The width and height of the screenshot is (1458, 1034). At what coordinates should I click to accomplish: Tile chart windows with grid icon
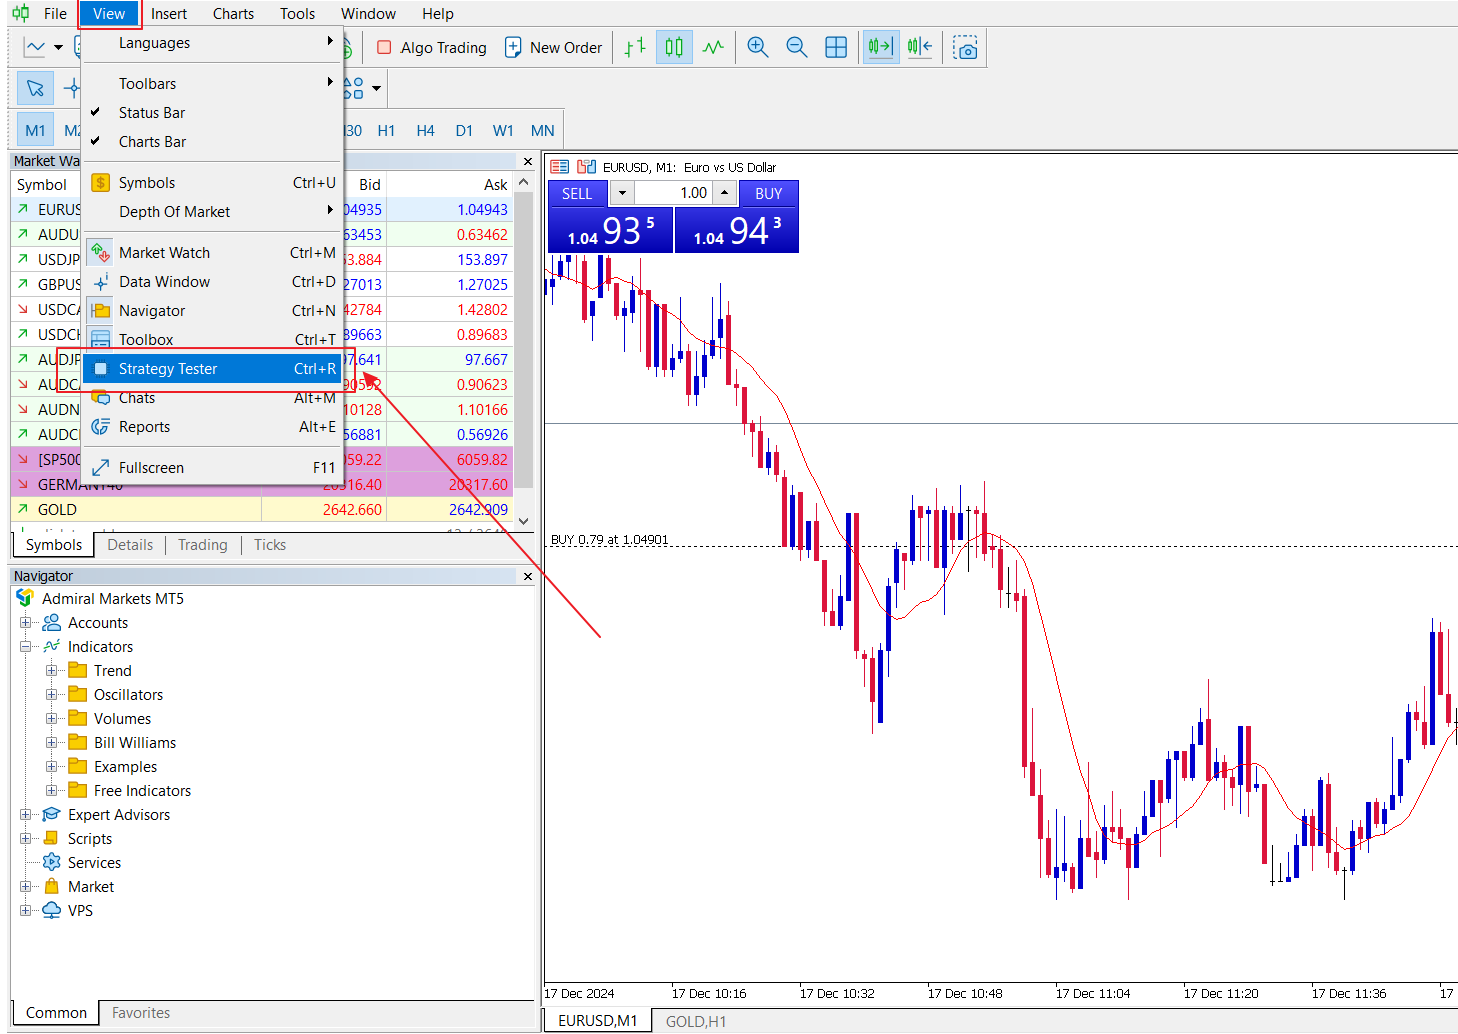pyautogui.click(x=836, y=48)
